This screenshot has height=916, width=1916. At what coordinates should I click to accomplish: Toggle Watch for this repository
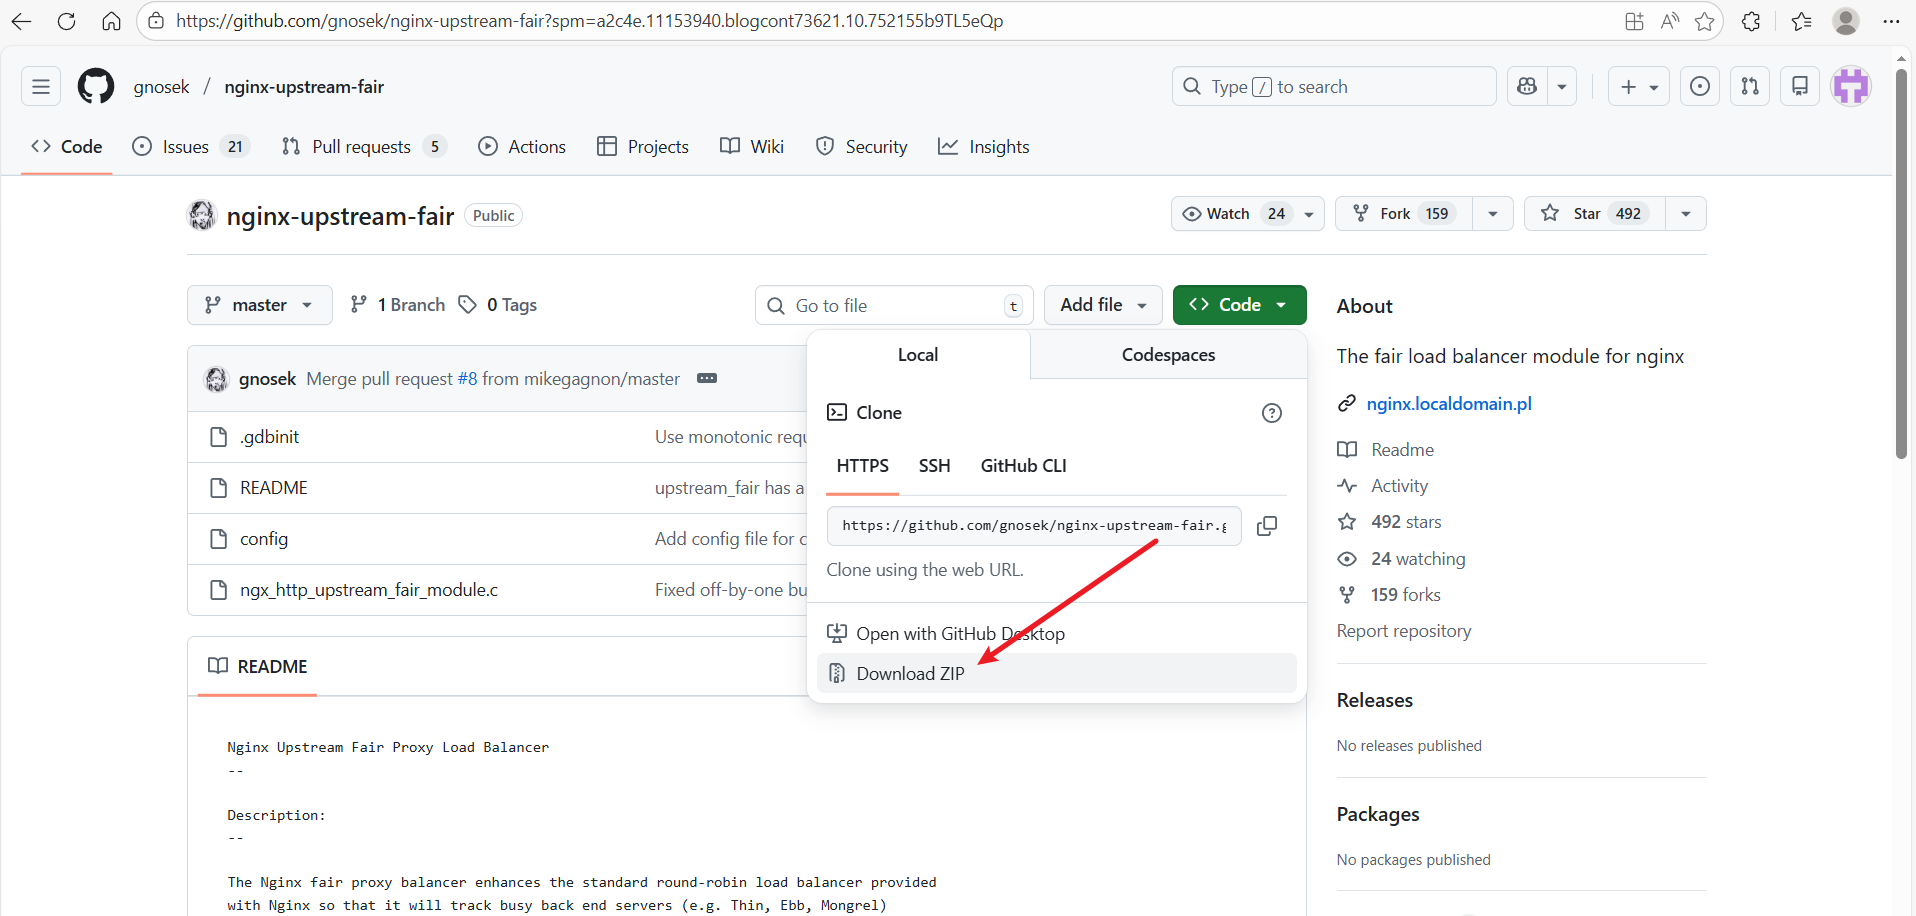tap(1230, 214)
